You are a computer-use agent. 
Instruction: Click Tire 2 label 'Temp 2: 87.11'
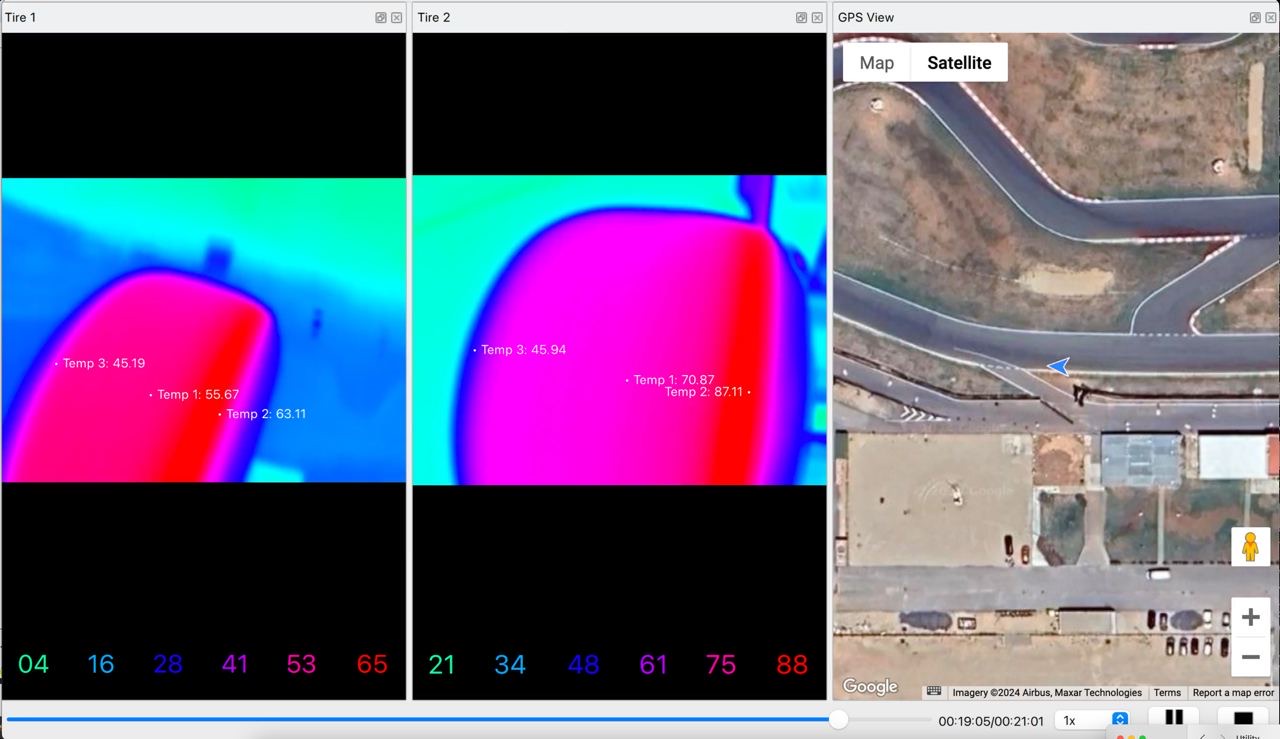click(x=704, y=392)
